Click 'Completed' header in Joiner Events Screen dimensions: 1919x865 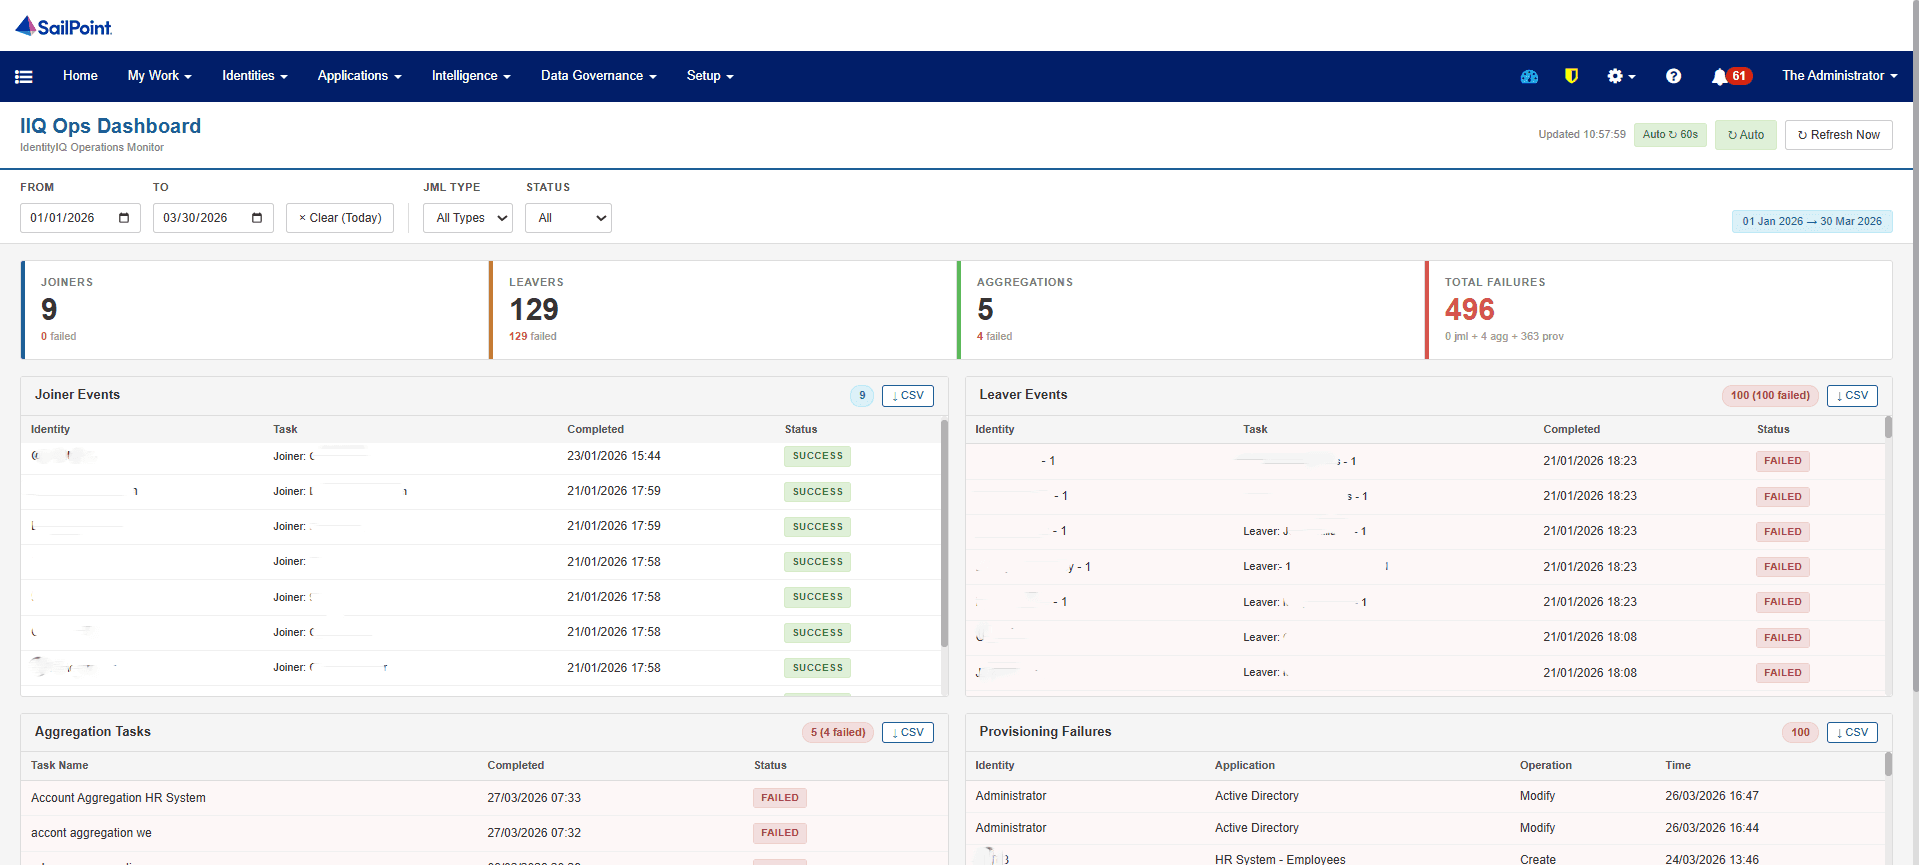(x=595, y=429)
